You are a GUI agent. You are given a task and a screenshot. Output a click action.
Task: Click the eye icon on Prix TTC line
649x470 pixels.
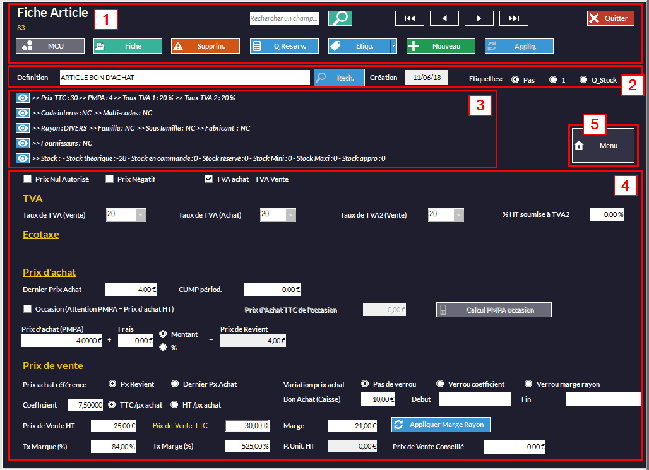click(x=23, y=99)
